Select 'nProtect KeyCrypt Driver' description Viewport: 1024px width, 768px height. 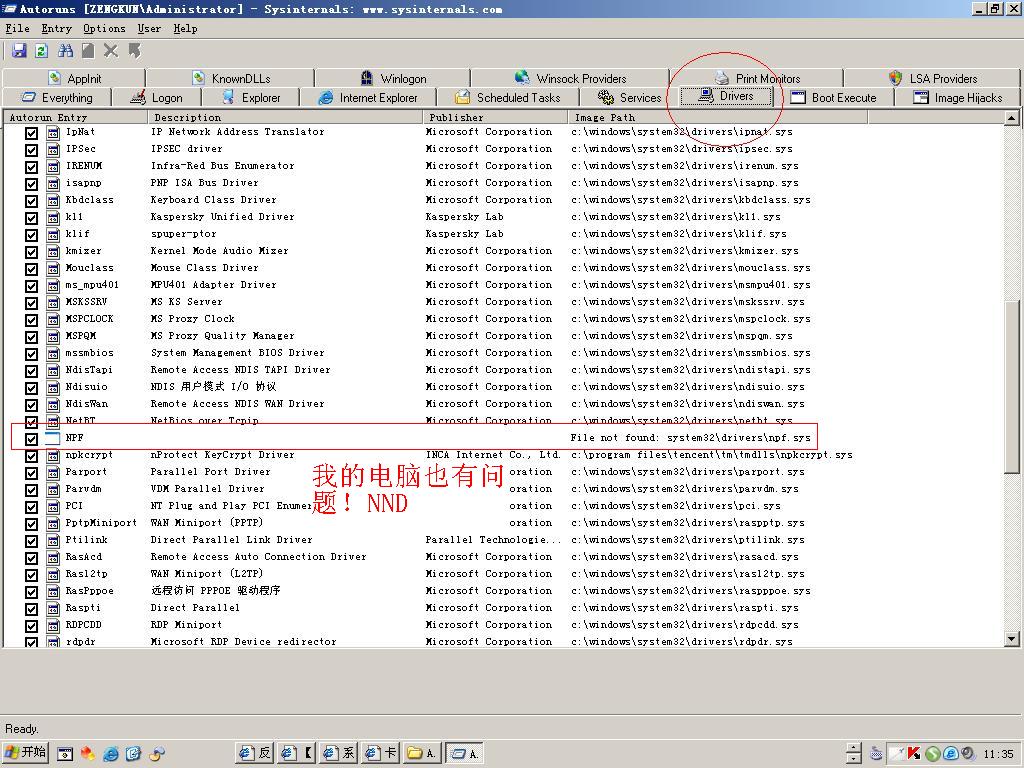click(x=223, y=455)
